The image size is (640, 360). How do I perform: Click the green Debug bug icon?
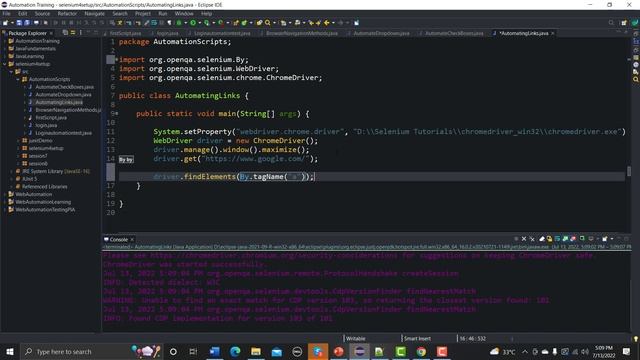[179, 23]
